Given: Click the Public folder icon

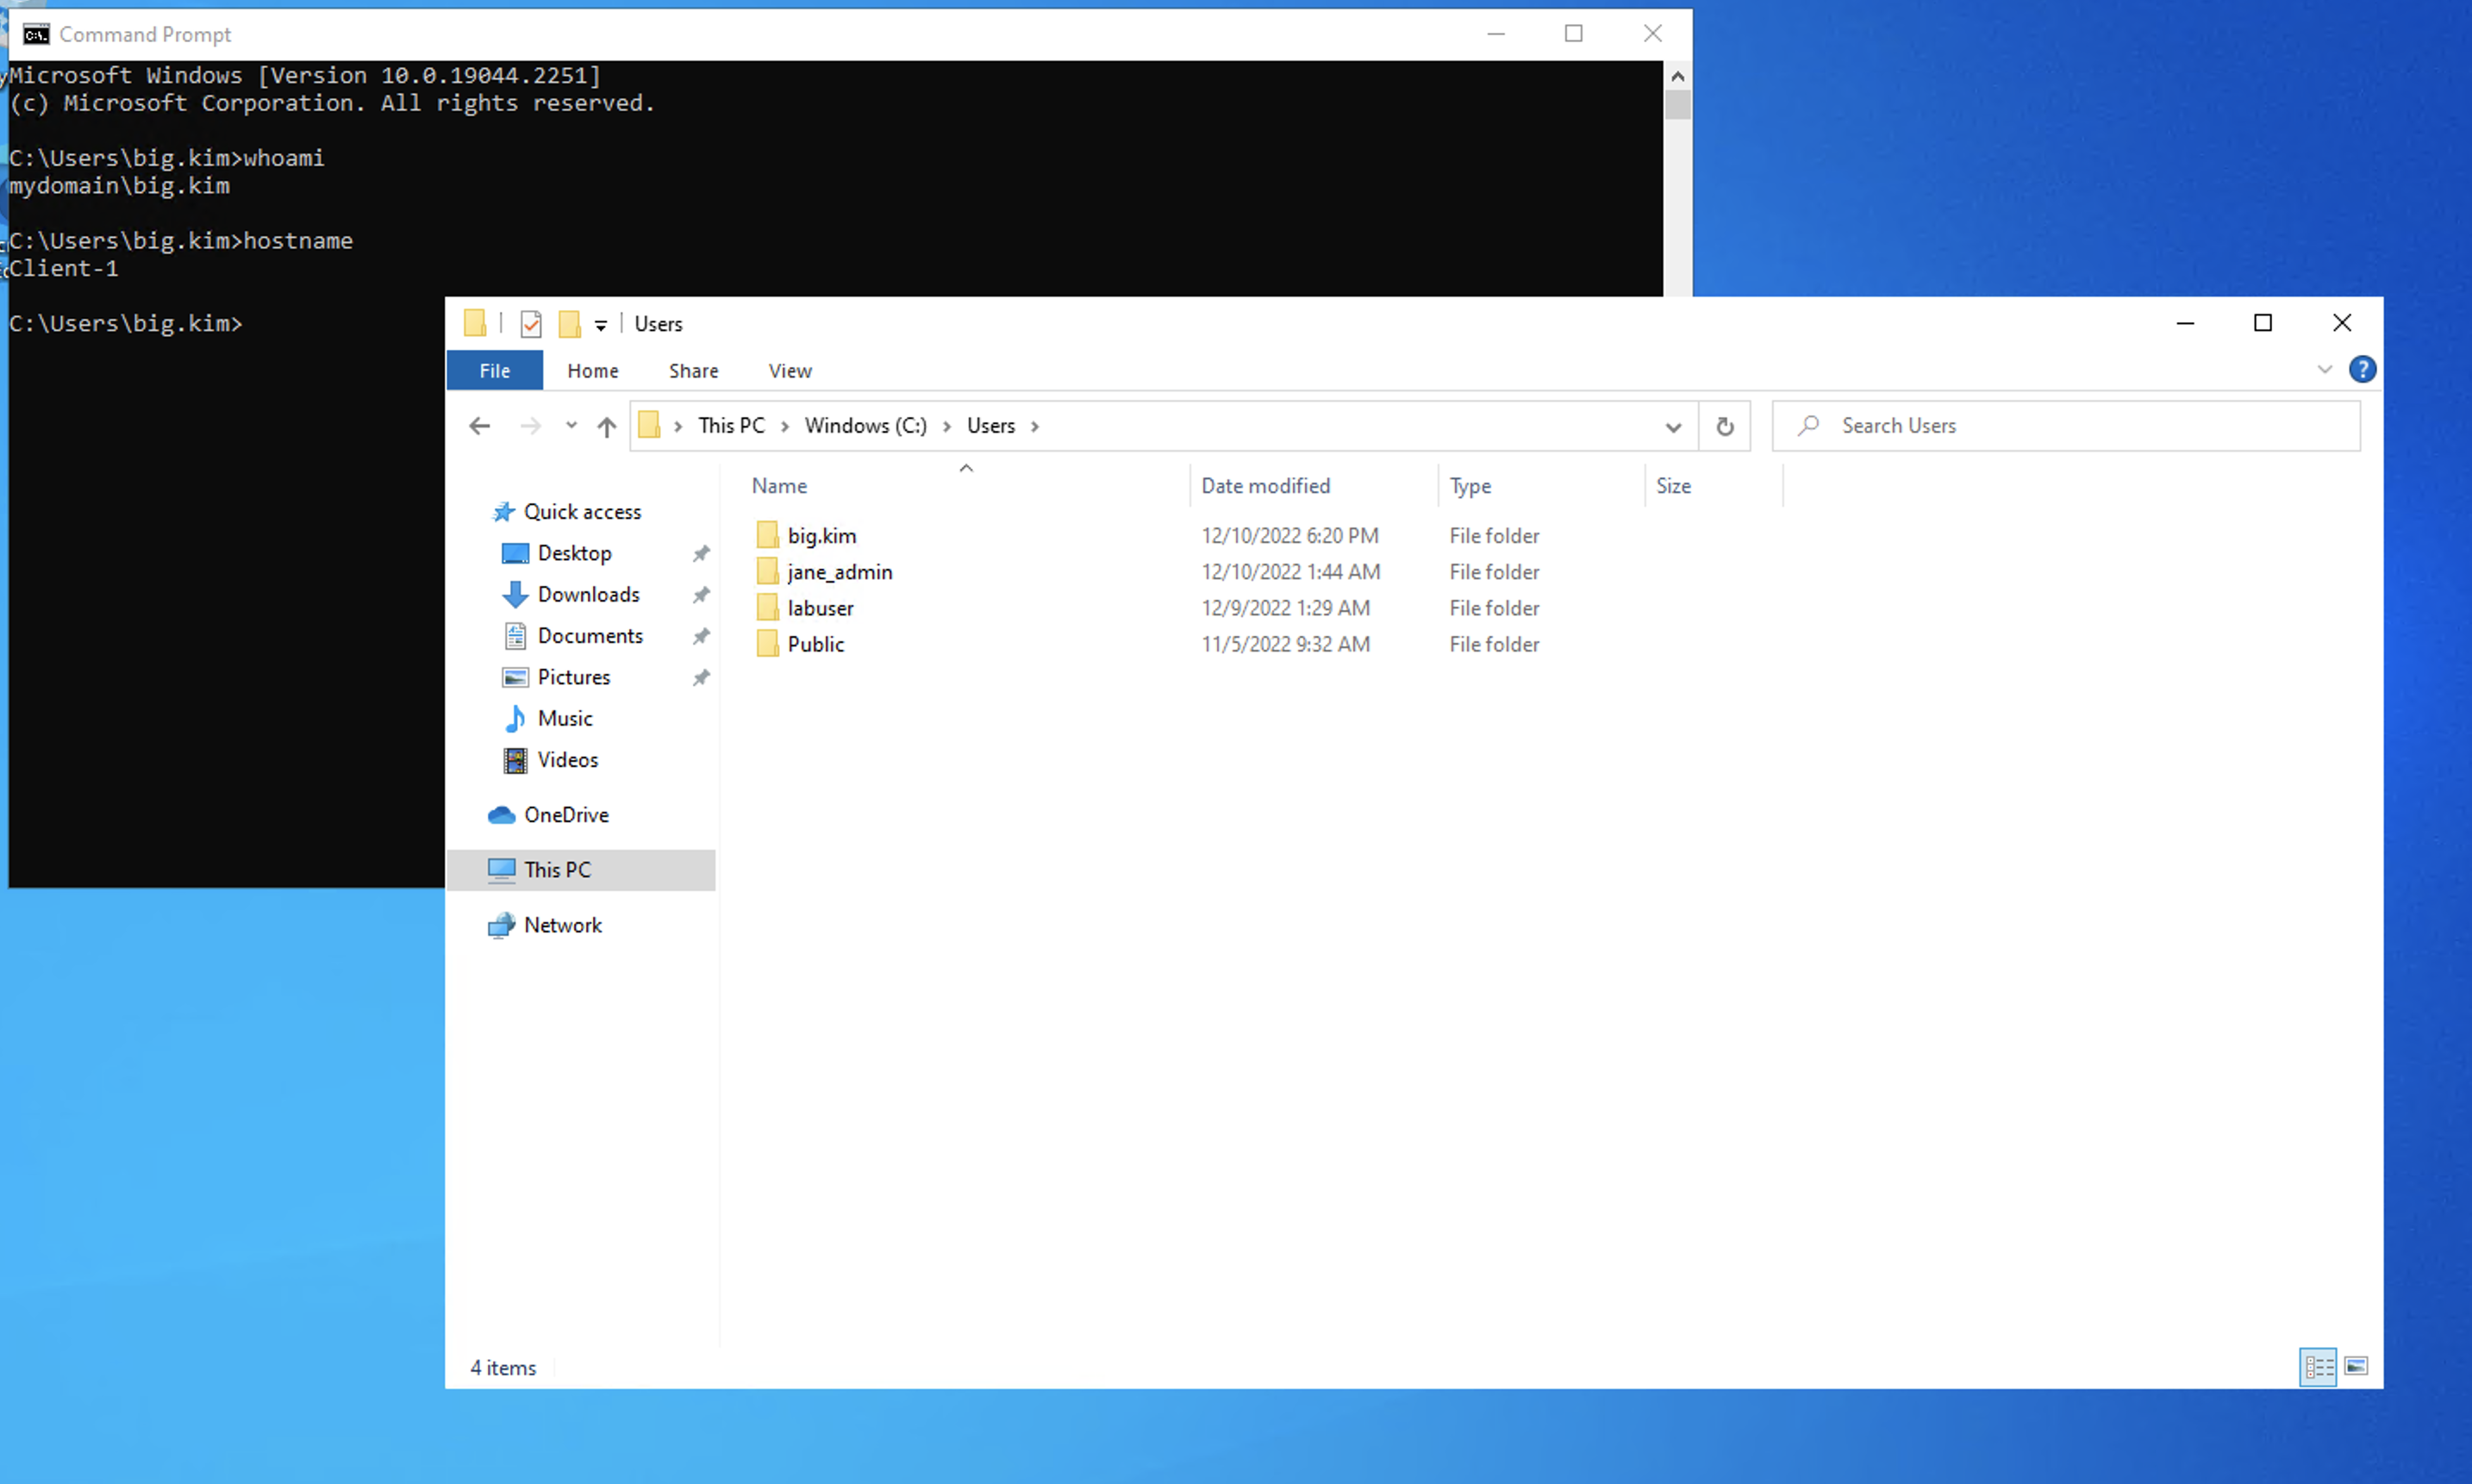Looking at the screenshot, I should [x=767, y=642].
